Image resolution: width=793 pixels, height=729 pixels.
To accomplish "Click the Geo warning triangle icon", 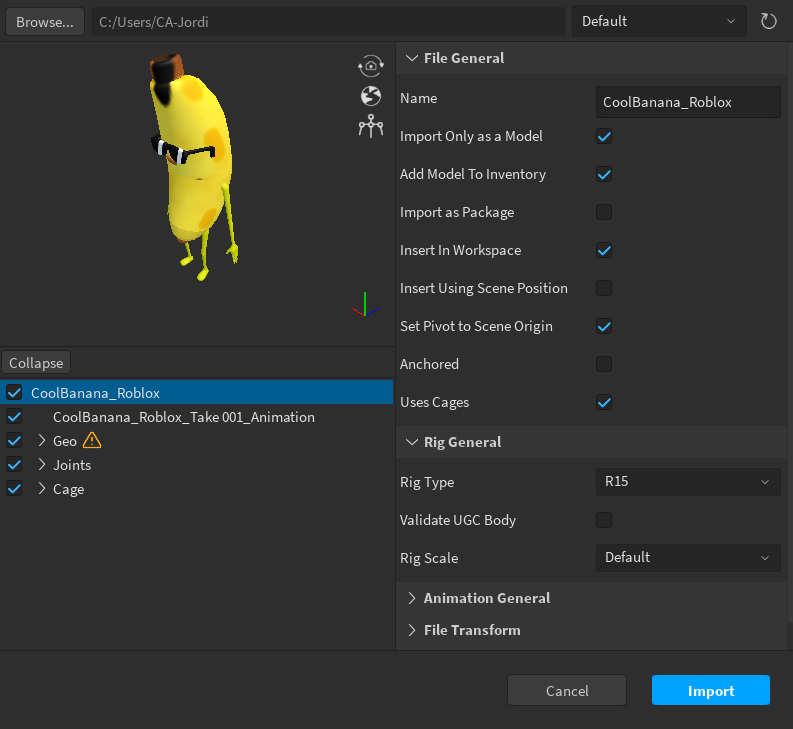I will click(x=92, y=441).
